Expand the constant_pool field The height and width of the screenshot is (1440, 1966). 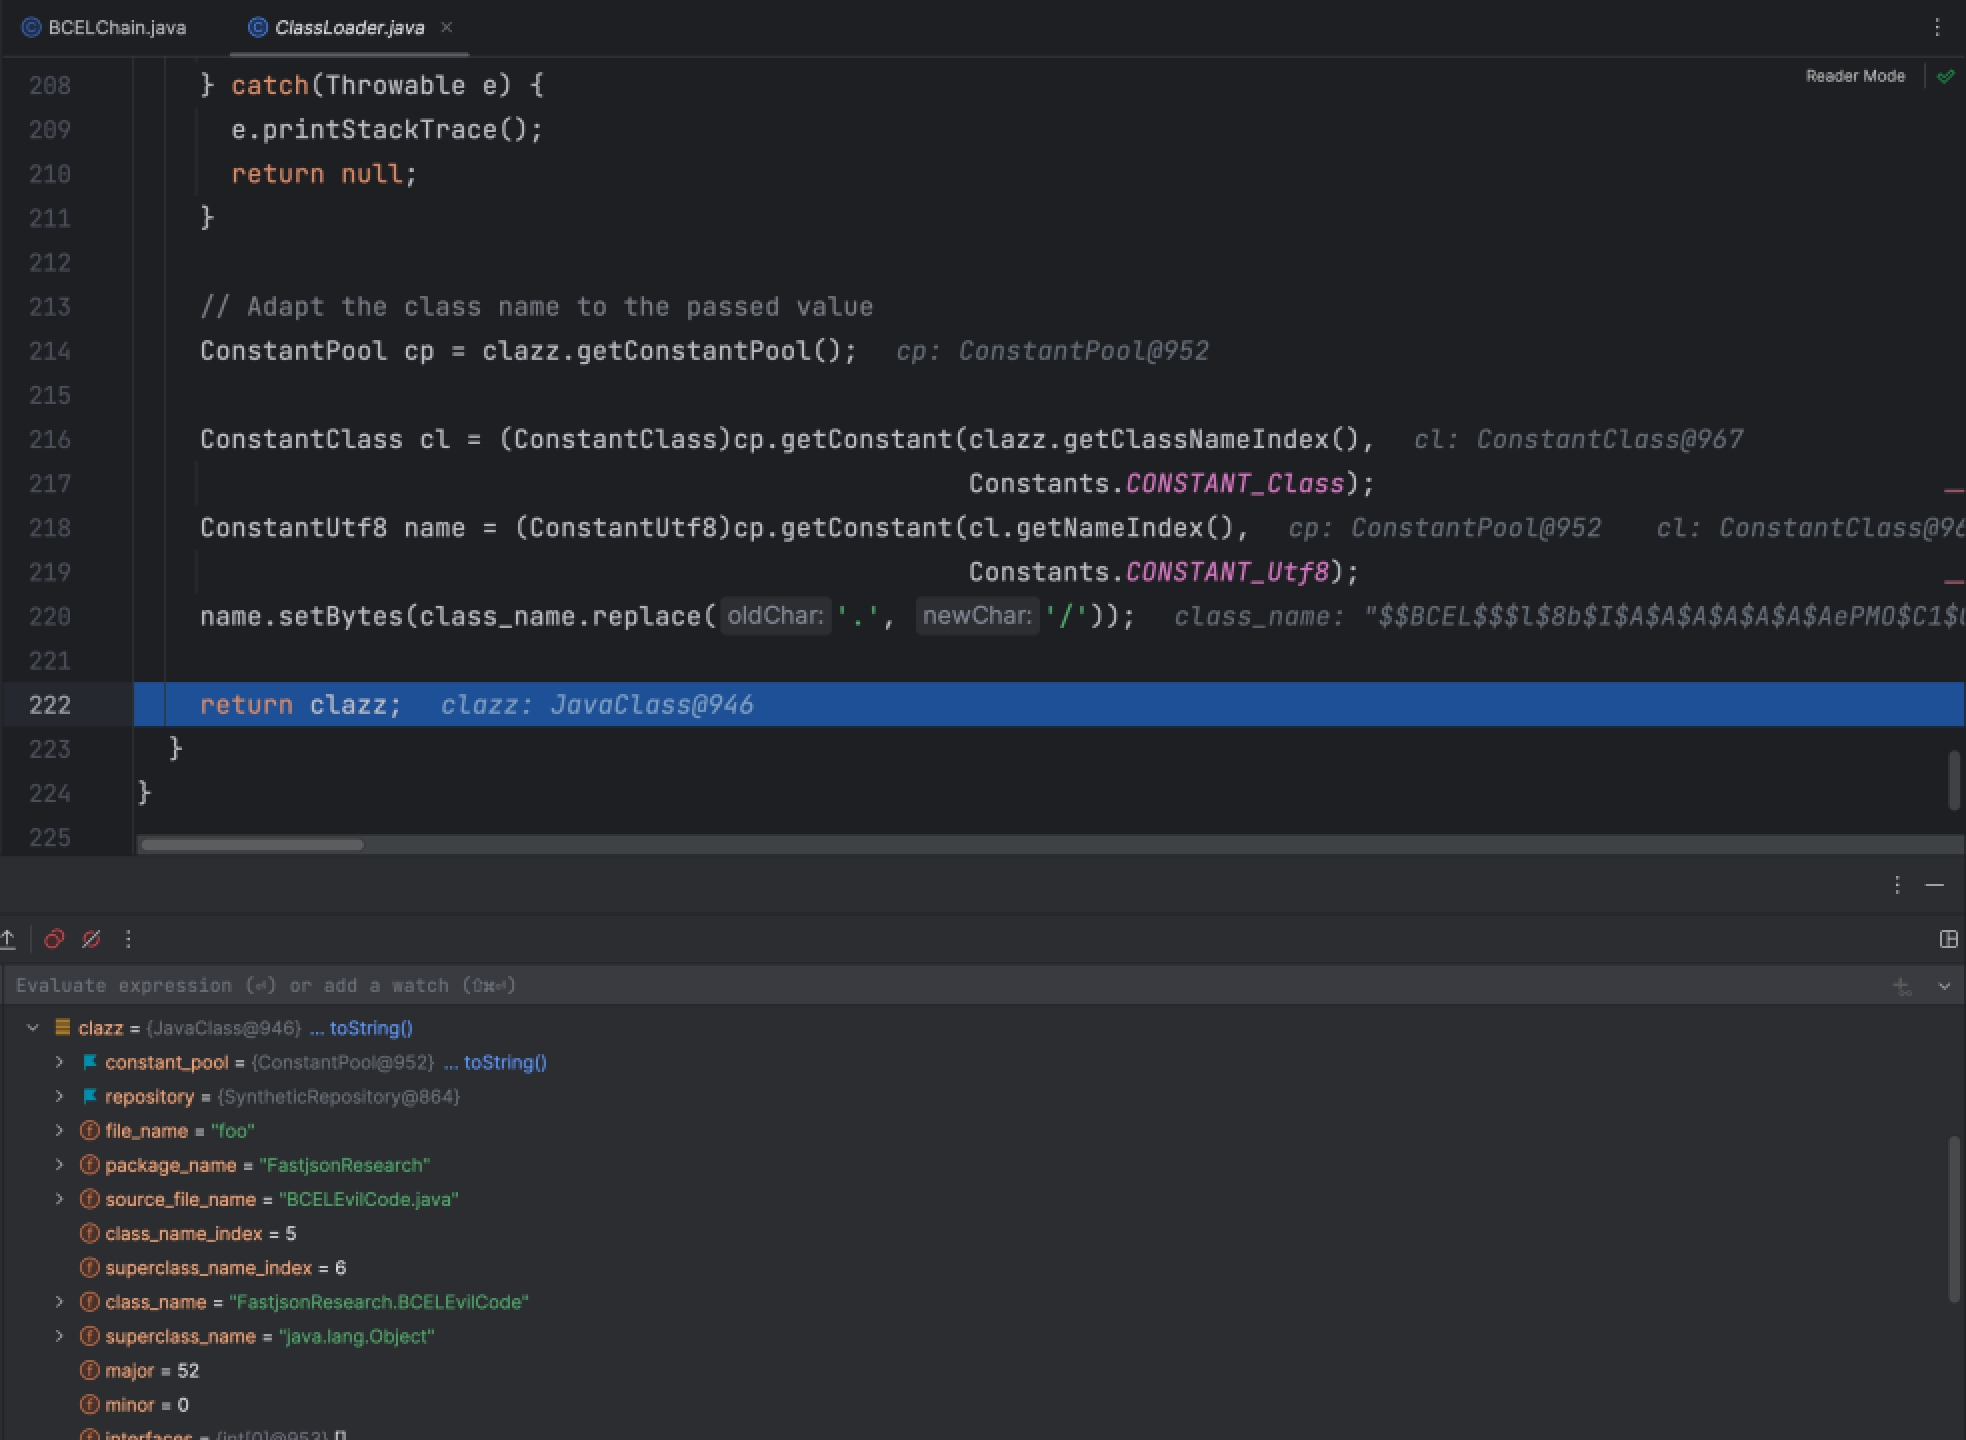tap(59, 1062)
